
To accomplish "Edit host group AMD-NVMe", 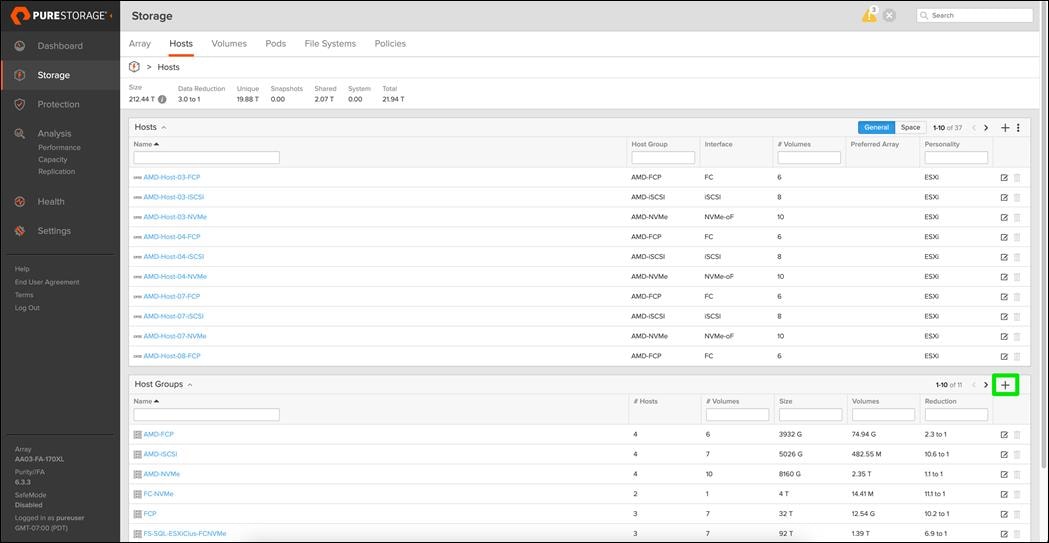I will coord(1004,474).
